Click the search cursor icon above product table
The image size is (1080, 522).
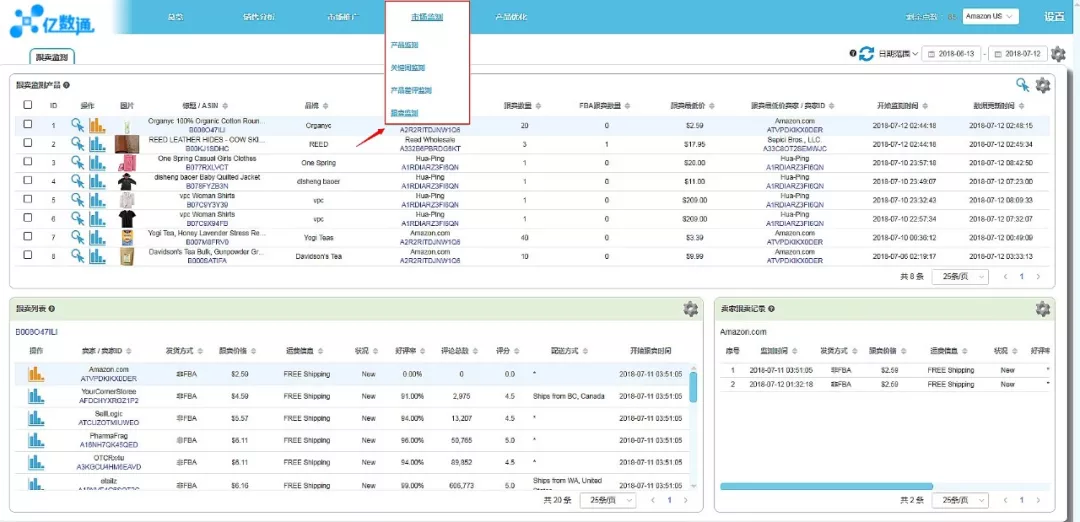pyautogui.click(x=1022, y=86)
